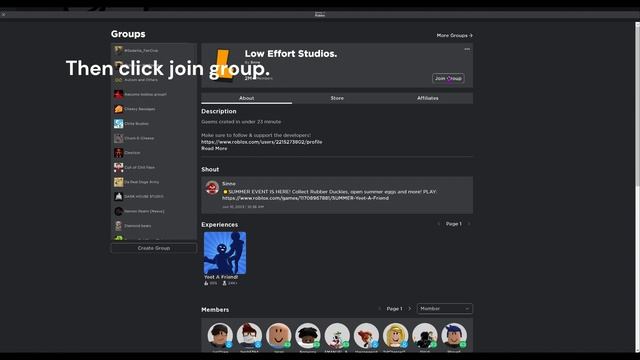Switch to the About tab
The height and width of the screenshot is (360, 640).
[247, 98]
